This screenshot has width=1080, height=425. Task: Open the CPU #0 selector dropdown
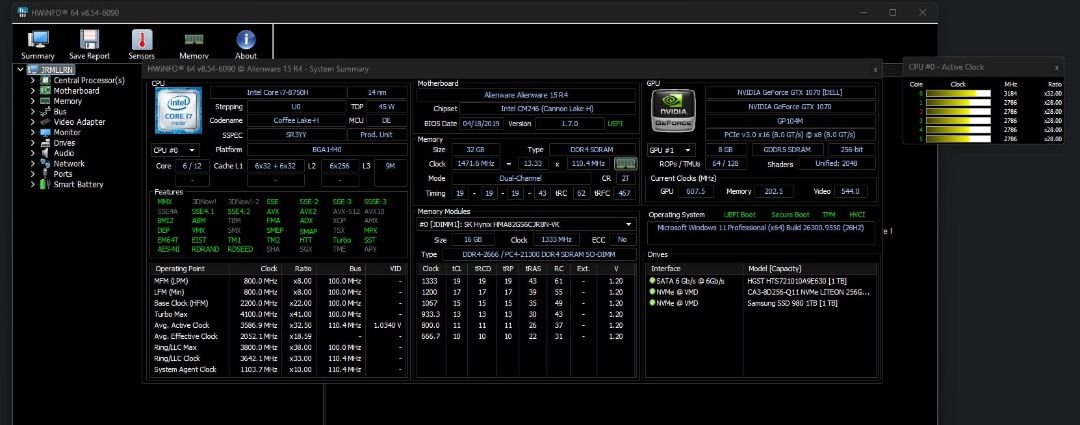coord(176,149)
